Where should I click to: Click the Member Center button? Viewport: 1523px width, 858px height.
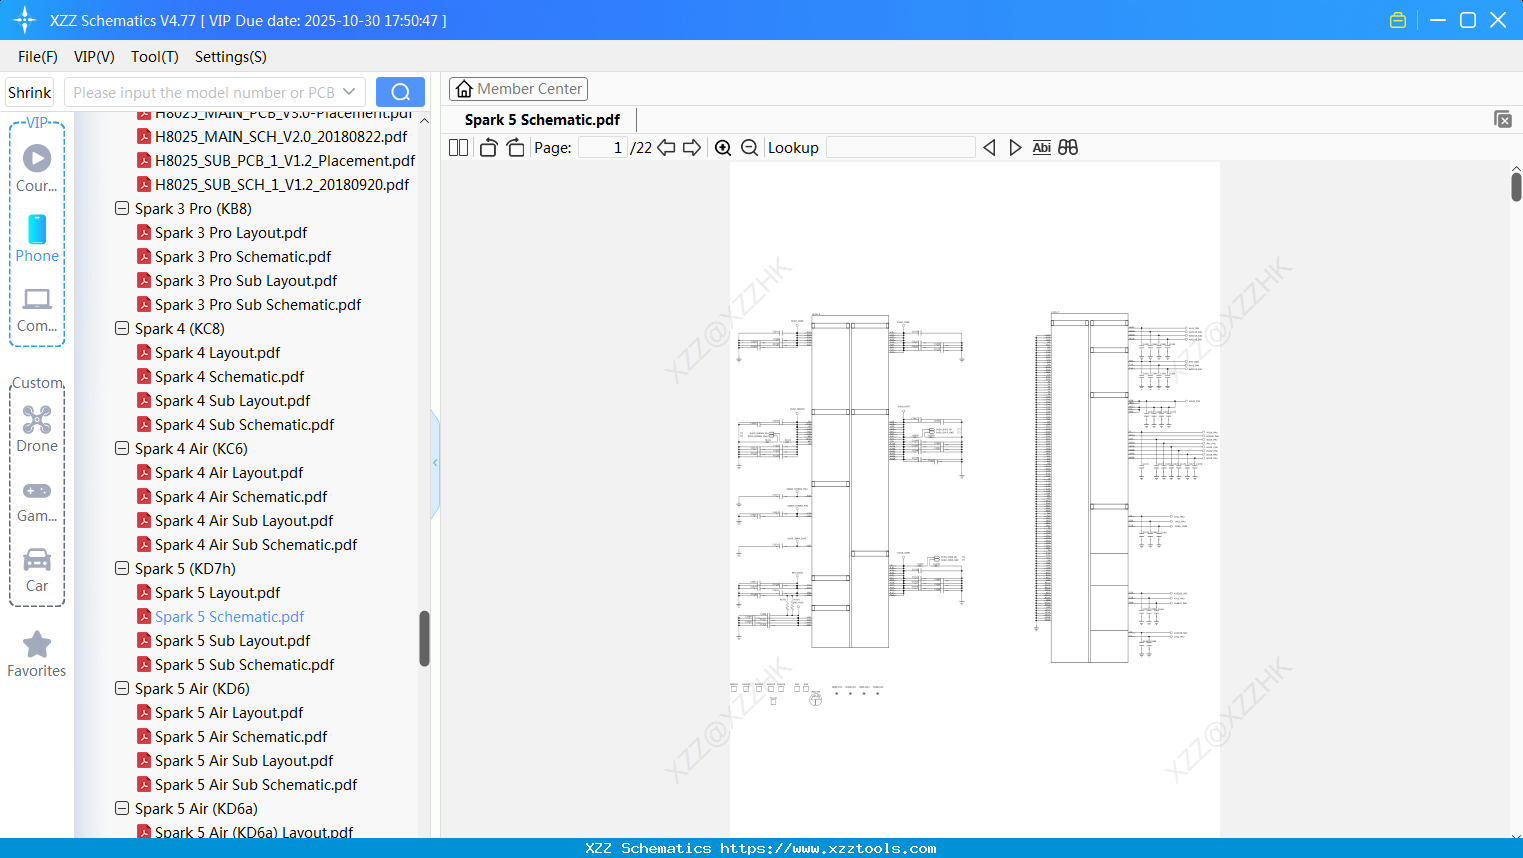518,88
